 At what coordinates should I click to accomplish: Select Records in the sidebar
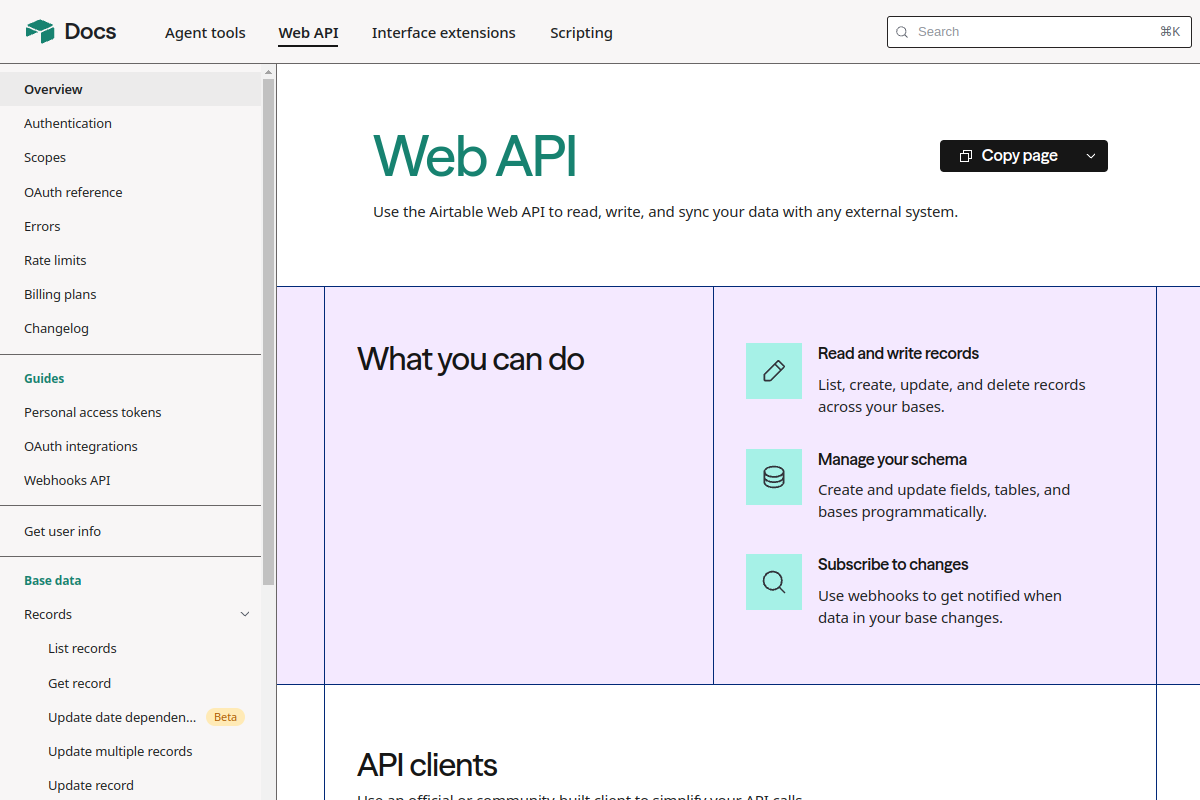coord(130,614)
